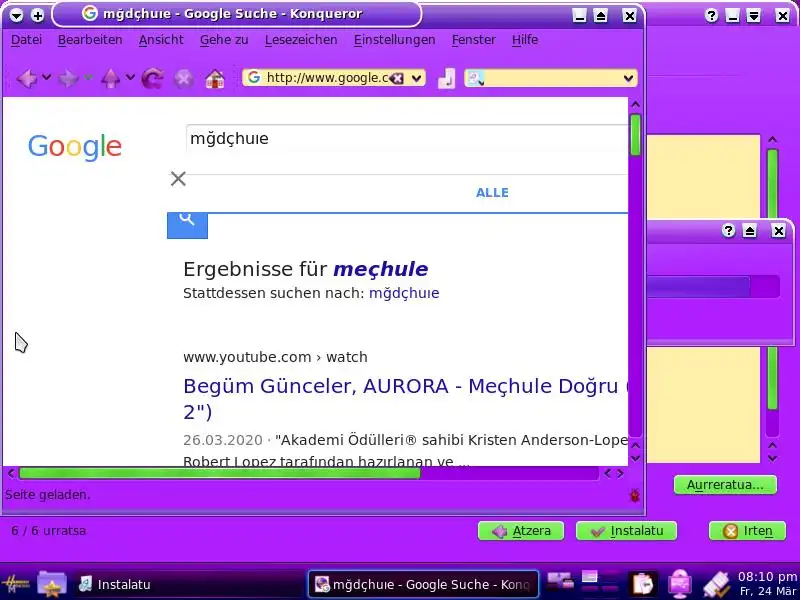Click in the Google search query field
800x600 pixels.
click(x=407, y=138)
